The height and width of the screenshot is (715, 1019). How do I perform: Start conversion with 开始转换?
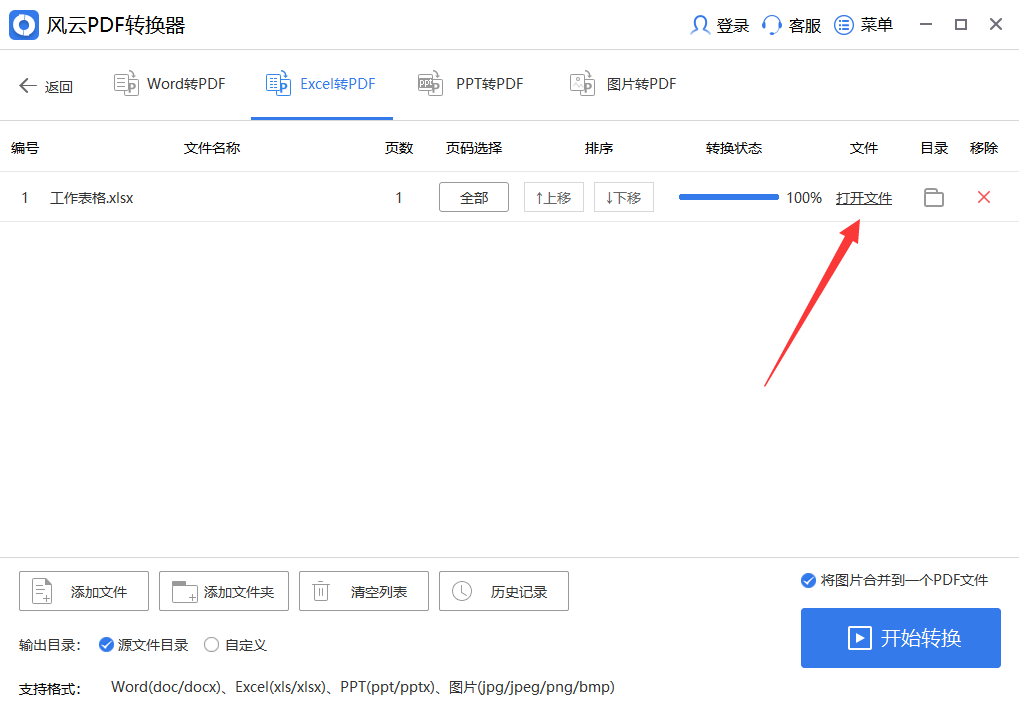[901, 638]
